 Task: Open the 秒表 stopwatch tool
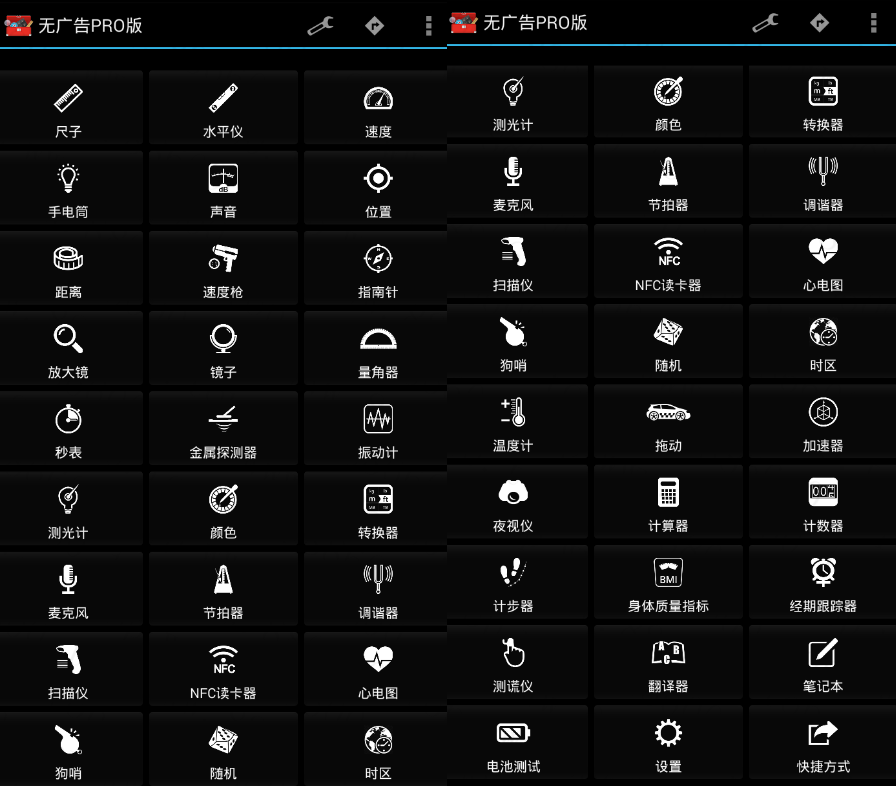click(69, 428)
